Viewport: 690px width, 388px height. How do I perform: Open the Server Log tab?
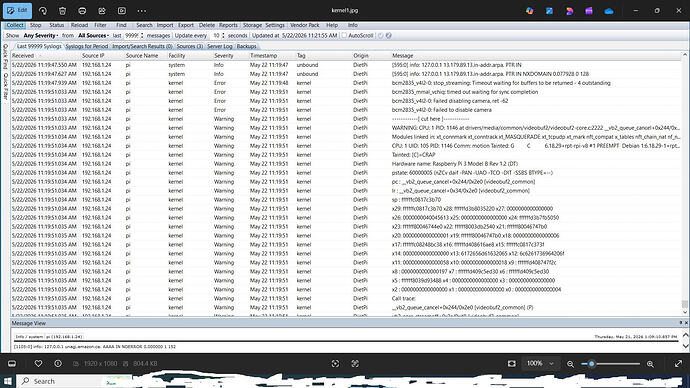coord(220,46)
